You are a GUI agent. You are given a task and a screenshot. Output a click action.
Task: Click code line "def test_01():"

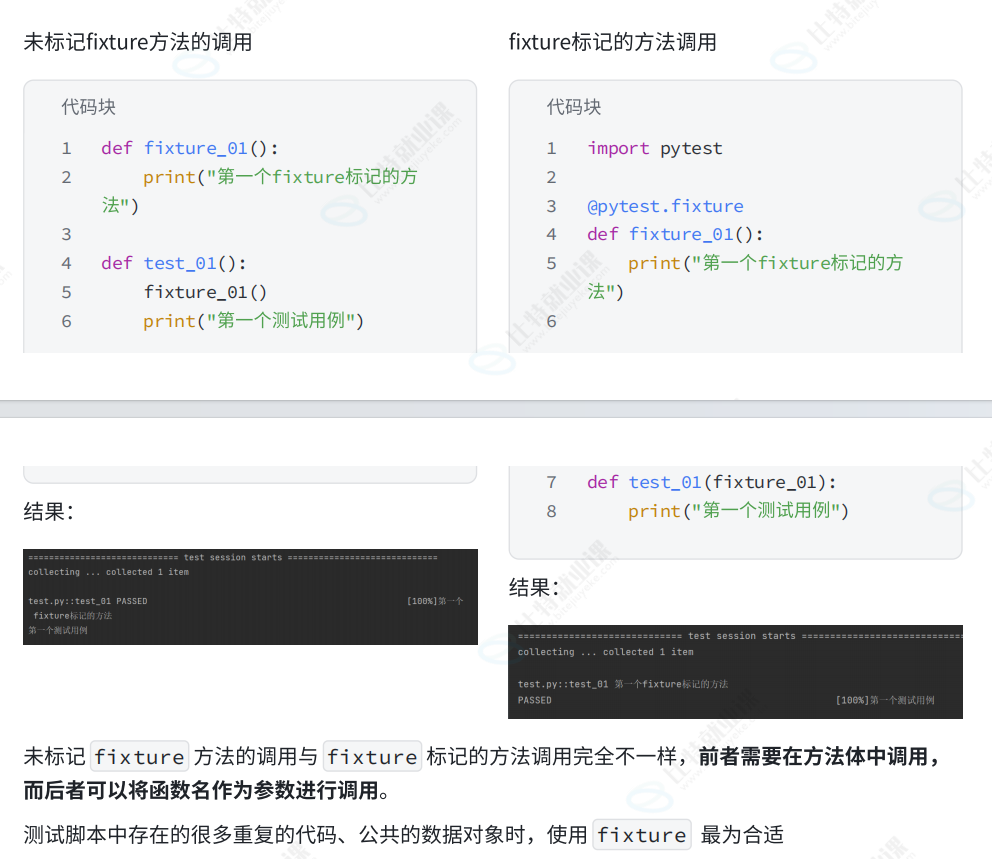click(x=173, y=263)
